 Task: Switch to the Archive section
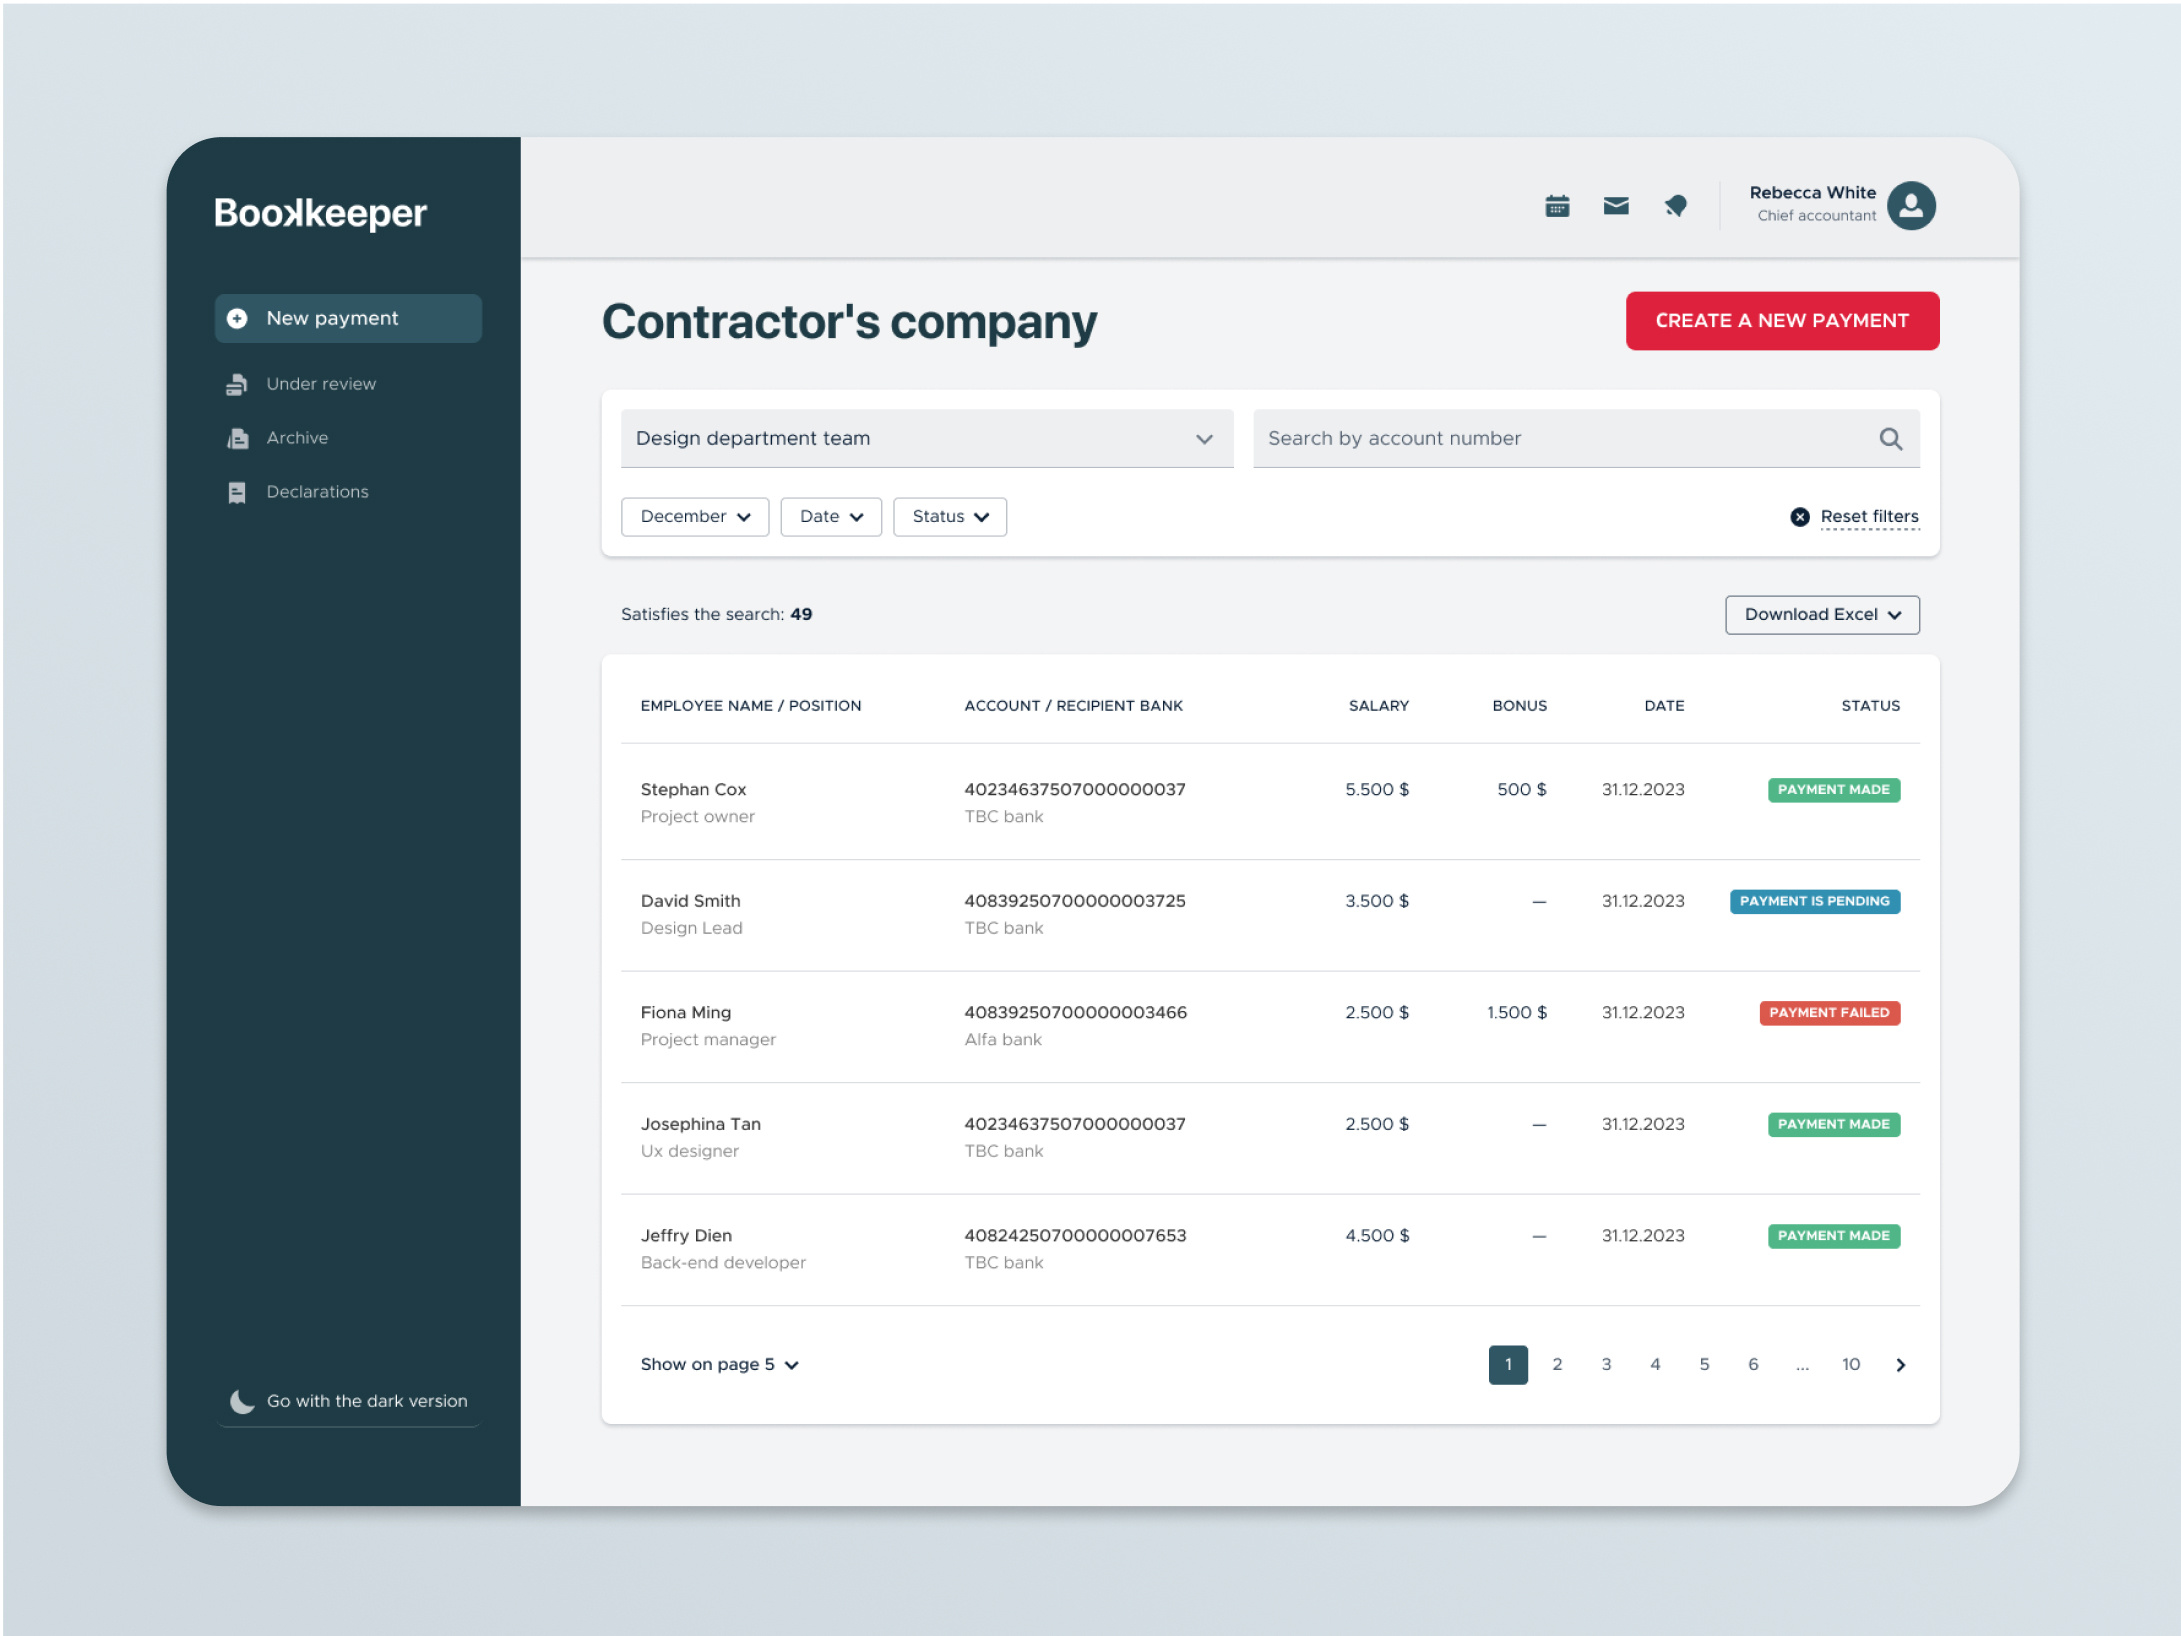pyautogui.click(x=296, y=437)
